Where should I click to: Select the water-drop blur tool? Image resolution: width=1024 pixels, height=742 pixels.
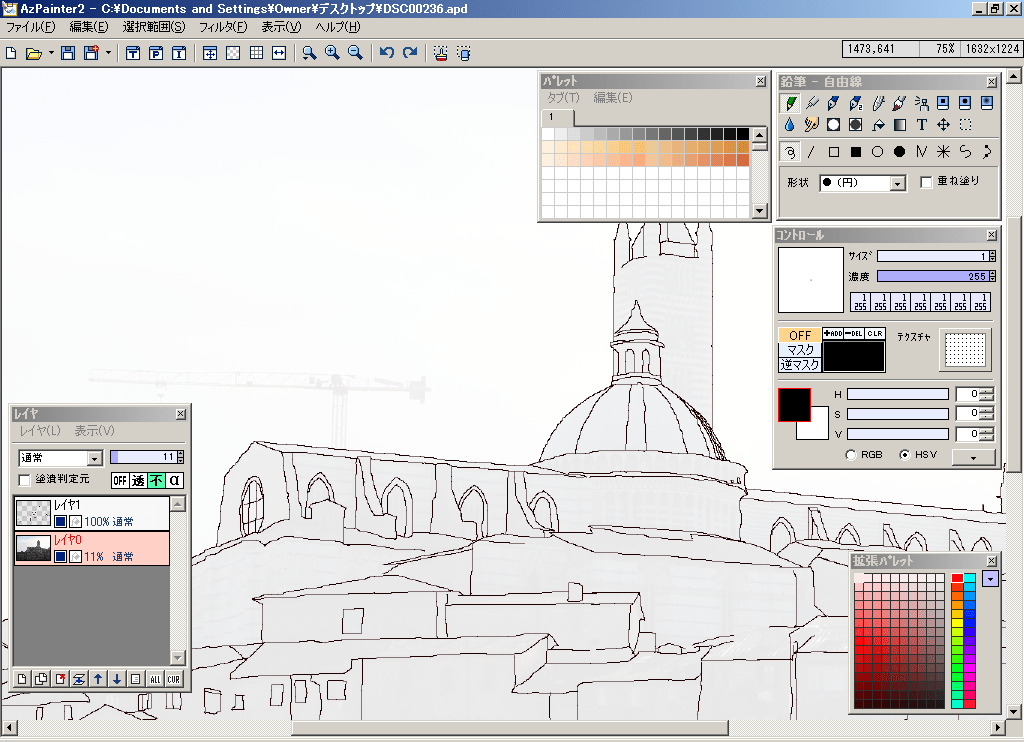[x=789, y=124]
